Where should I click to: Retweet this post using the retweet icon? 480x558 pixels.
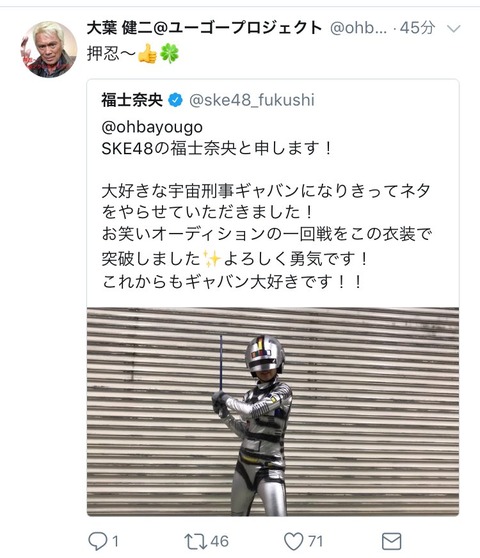pos(195,541)
